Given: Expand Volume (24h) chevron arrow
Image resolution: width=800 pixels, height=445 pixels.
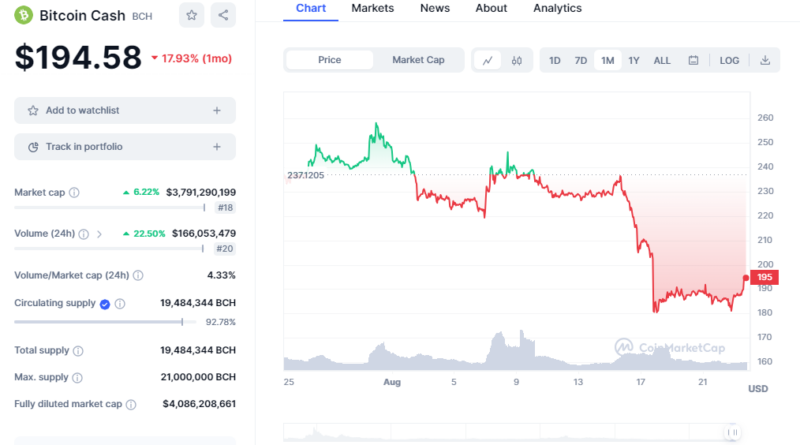Looking at the screenshot, I should point(98,234).
